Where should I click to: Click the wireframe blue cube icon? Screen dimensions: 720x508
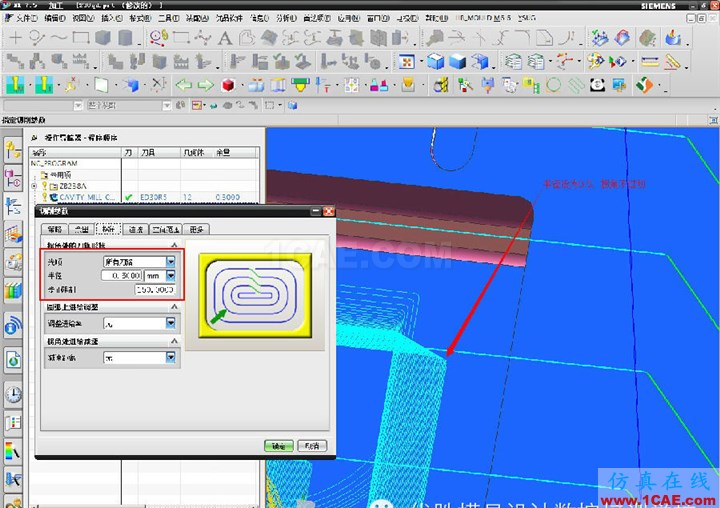point(435,62)
